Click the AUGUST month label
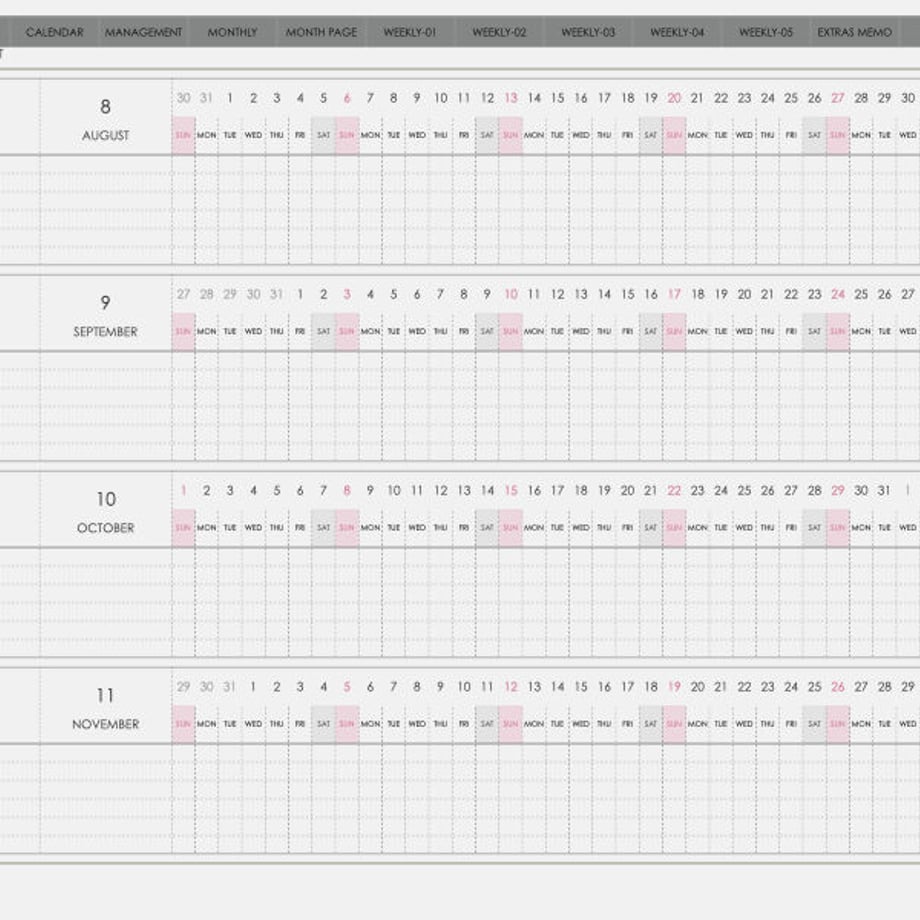920x920 pixels. coord(106,136)
